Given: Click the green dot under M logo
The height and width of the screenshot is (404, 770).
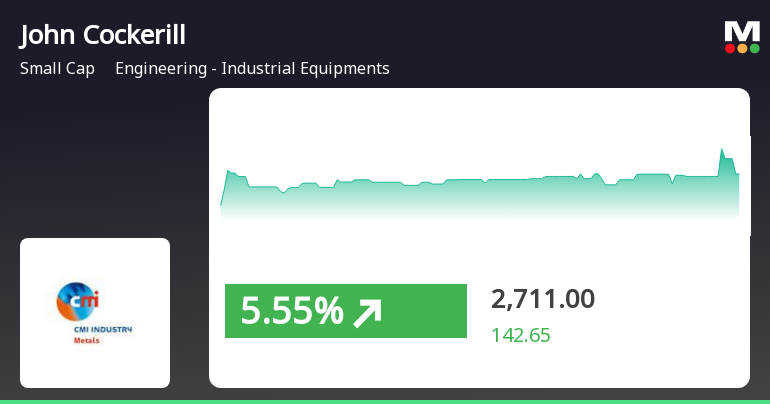Looking at the screenshot, I should (754, 48).
